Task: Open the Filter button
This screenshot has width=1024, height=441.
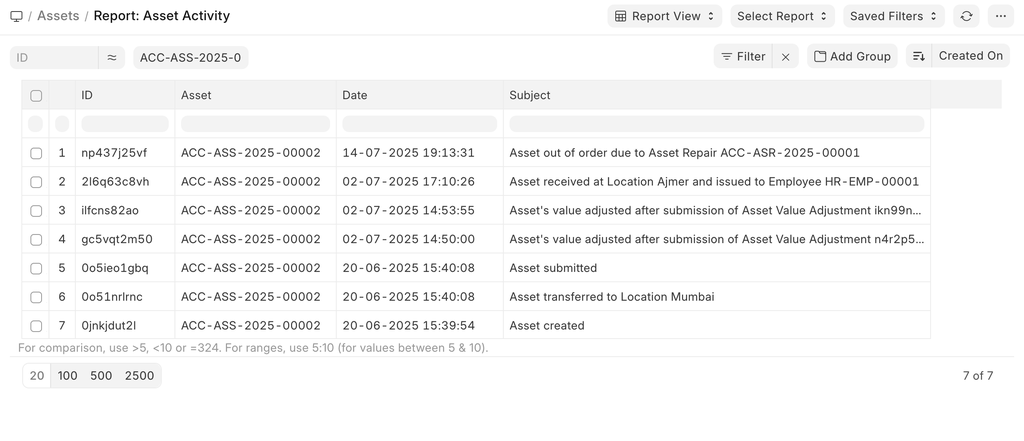Action: pos(742,57)
